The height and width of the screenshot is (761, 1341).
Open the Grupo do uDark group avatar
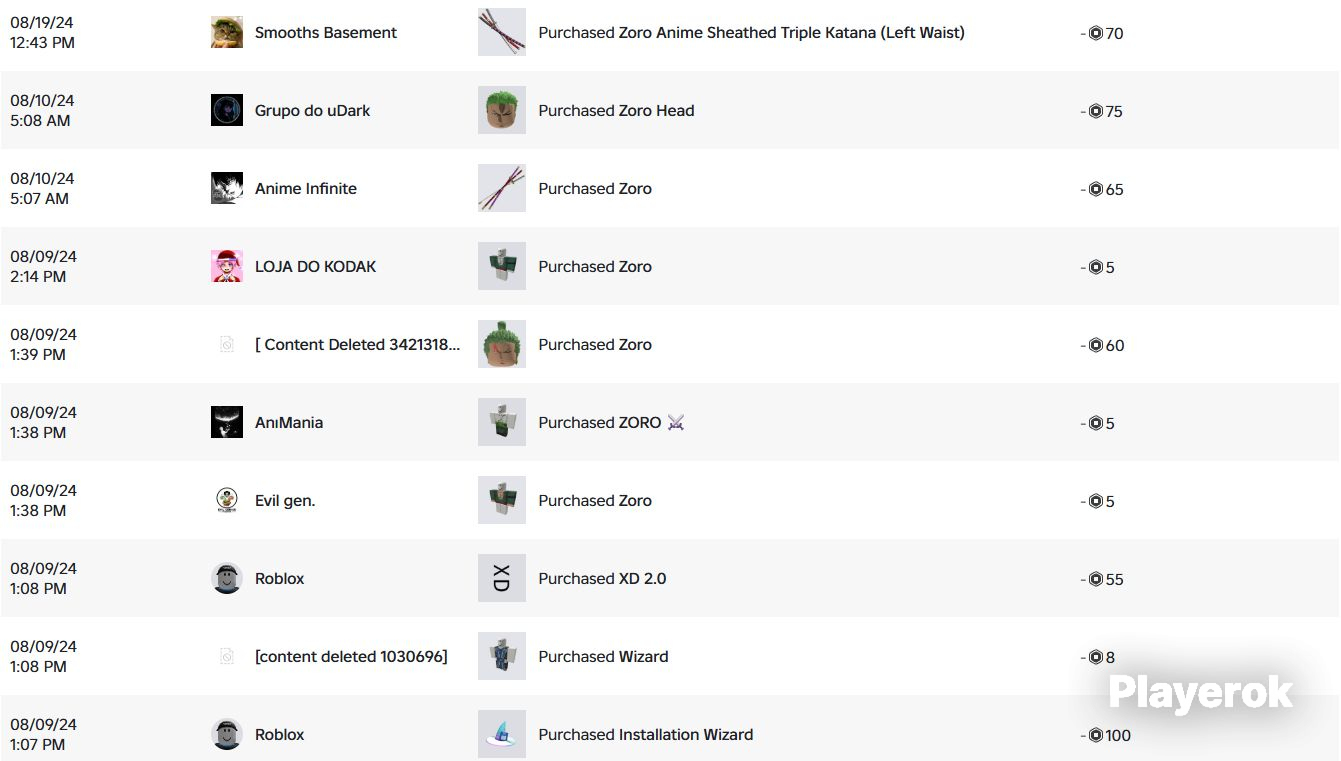tap(227, 110)
